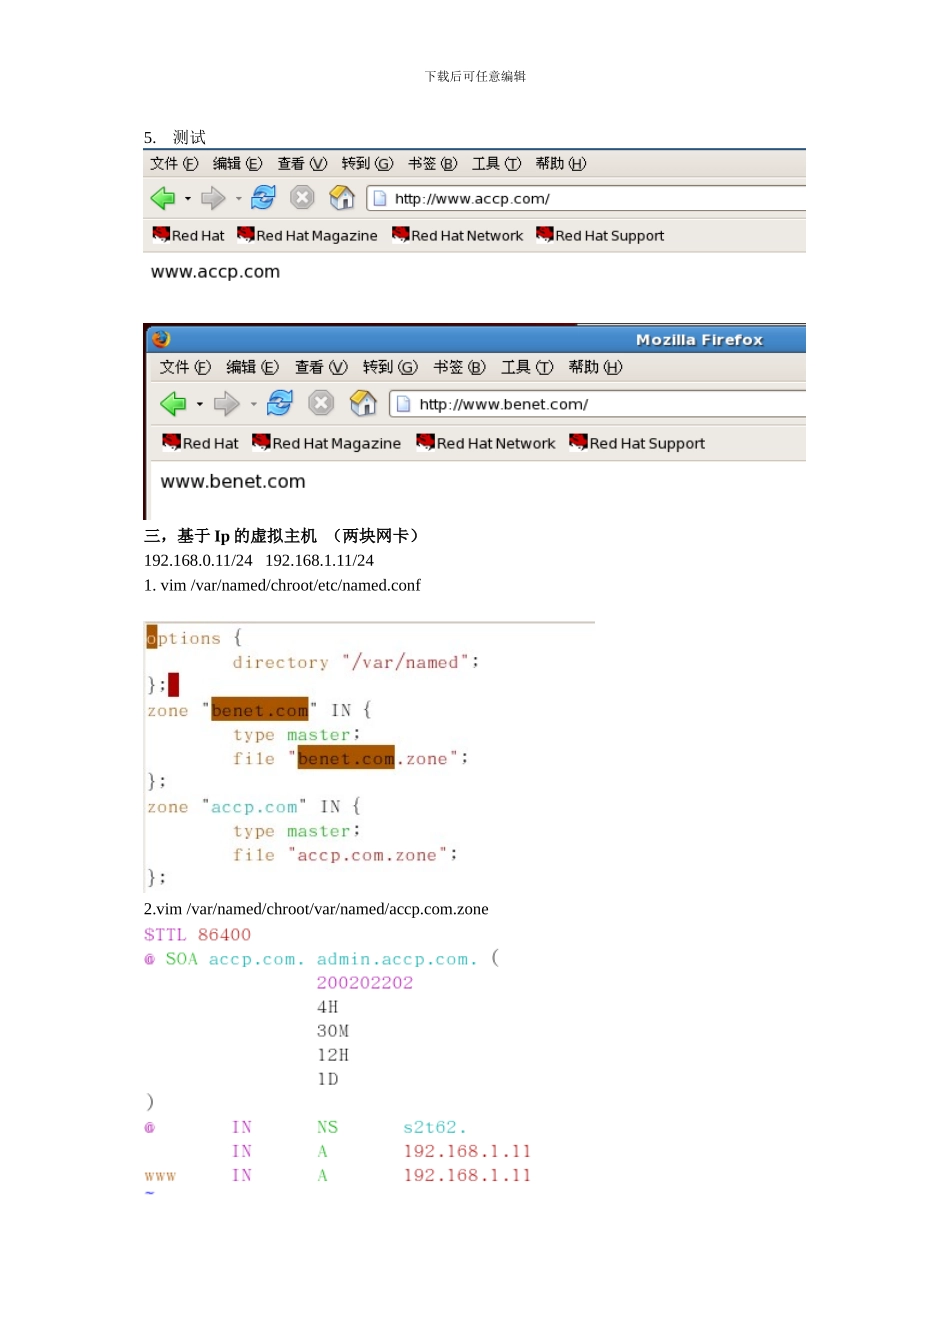Open 查看 menu in benet.com Firefox window
The width and height of the screenshot is (950, 1344).
pyautogui.click(x=321, y=367)
